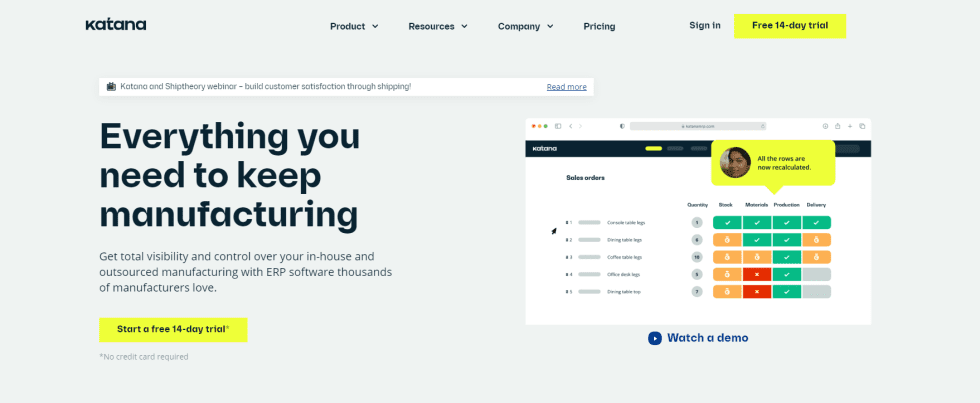Click the Dining table legs row name
The image size is (980, 403).
[624, 240]
